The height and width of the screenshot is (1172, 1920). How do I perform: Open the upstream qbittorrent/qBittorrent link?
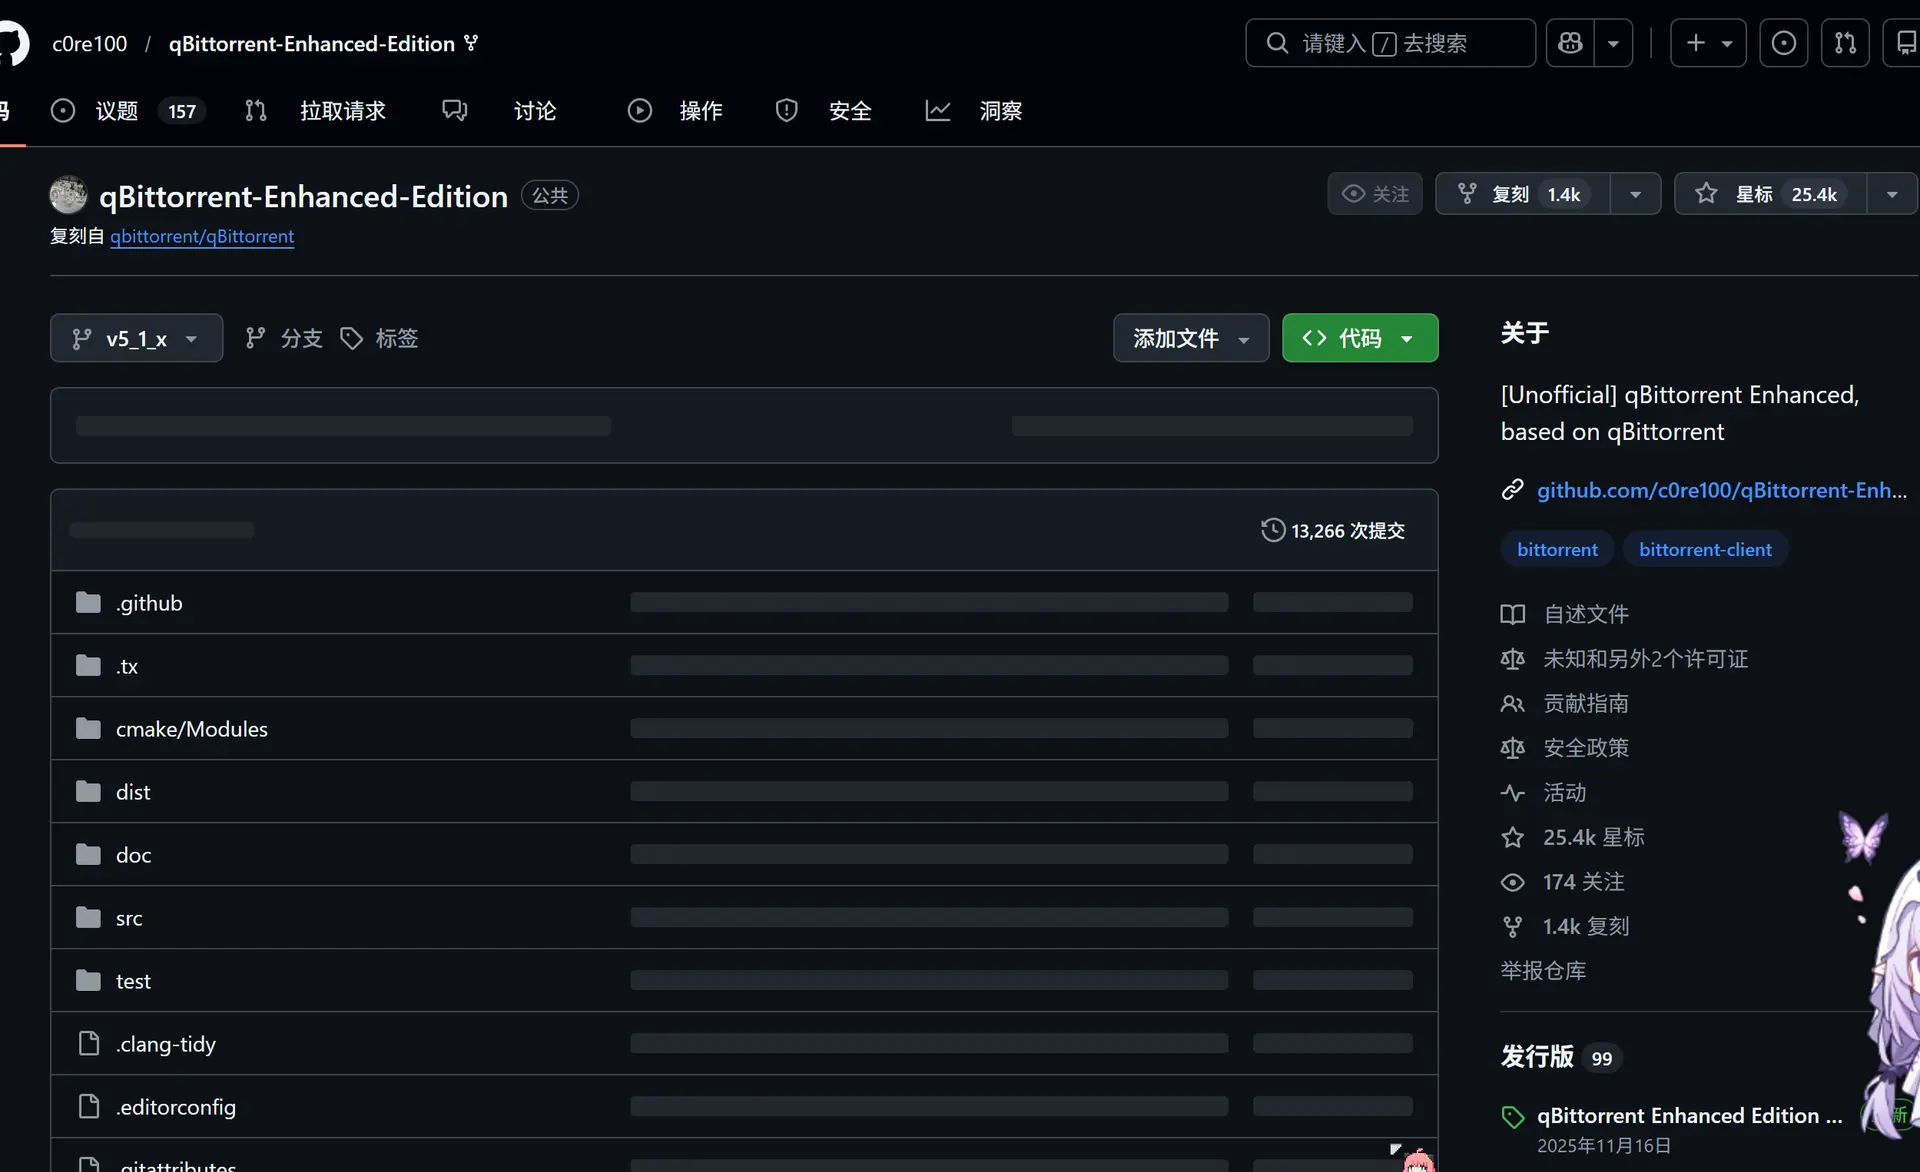coord(202,237)
